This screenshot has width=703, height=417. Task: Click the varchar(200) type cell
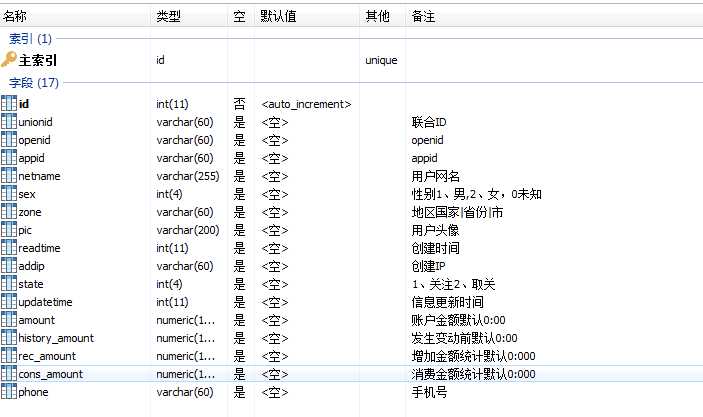(188, 230)
